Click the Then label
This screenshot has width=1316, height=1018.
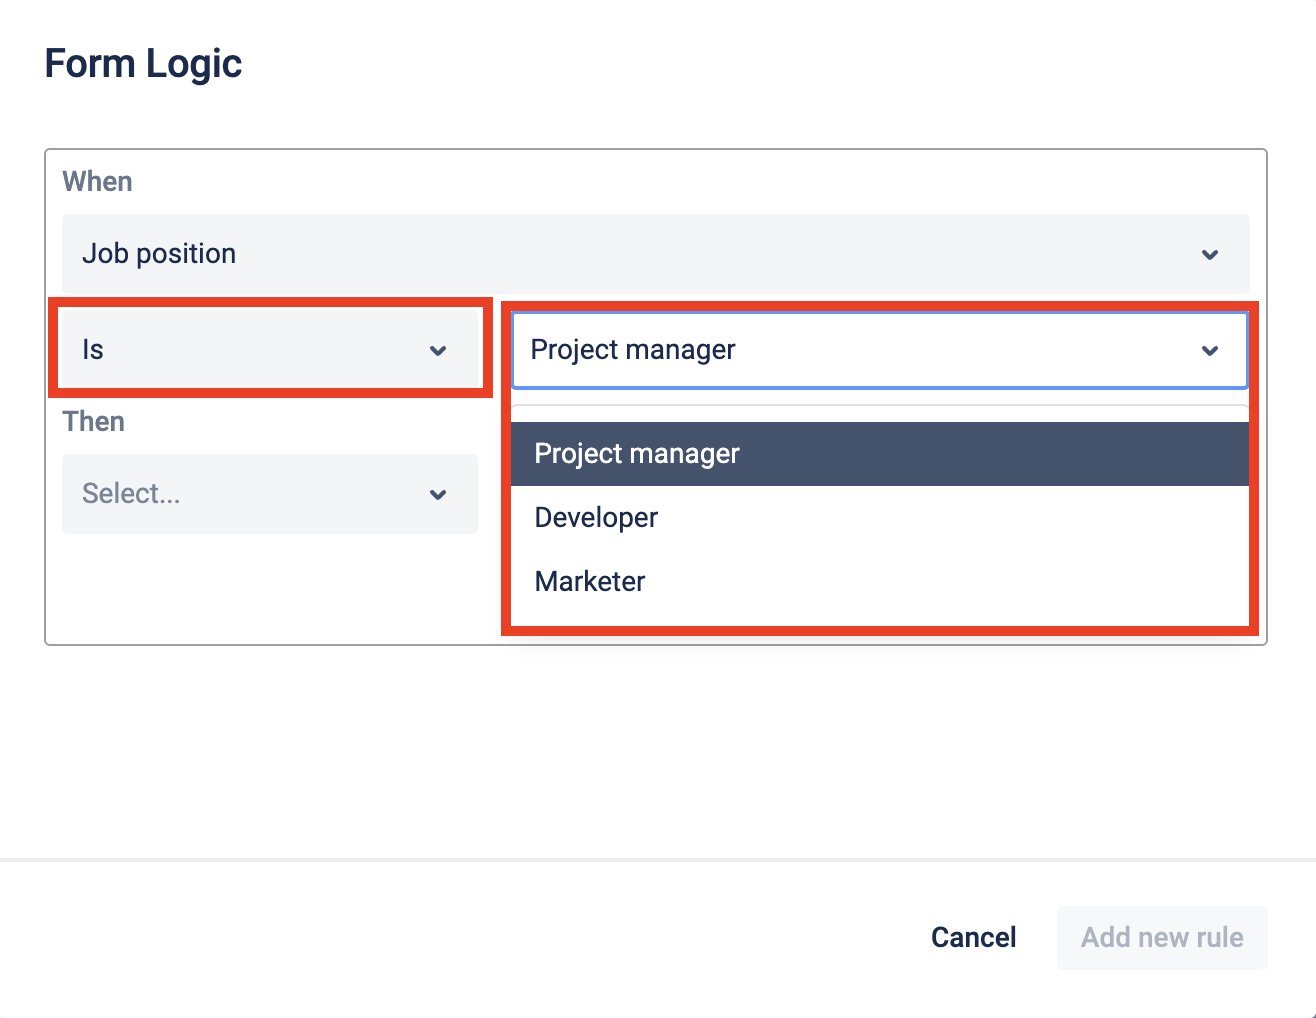[x=94, y=422]
